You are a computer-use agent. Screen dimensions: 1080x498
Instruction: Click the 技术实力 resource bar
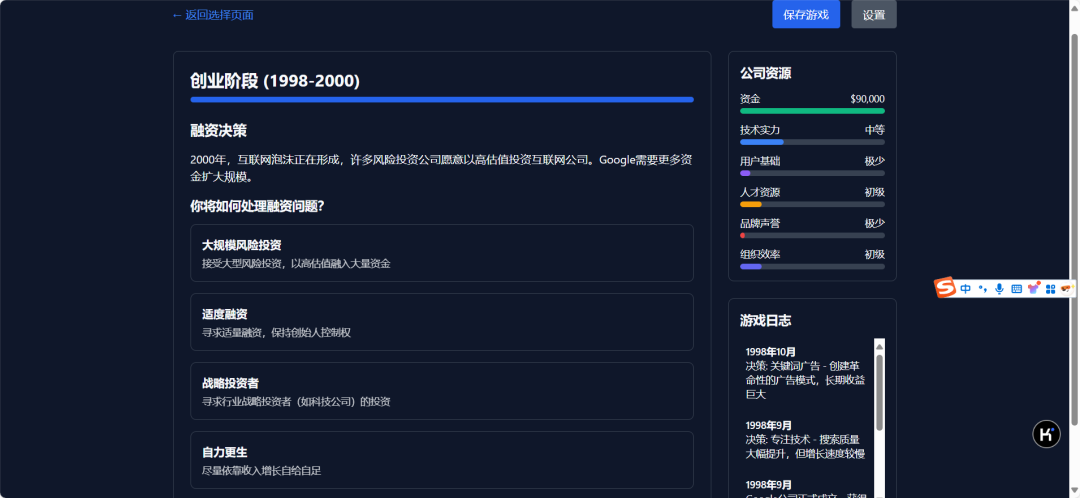812,142
